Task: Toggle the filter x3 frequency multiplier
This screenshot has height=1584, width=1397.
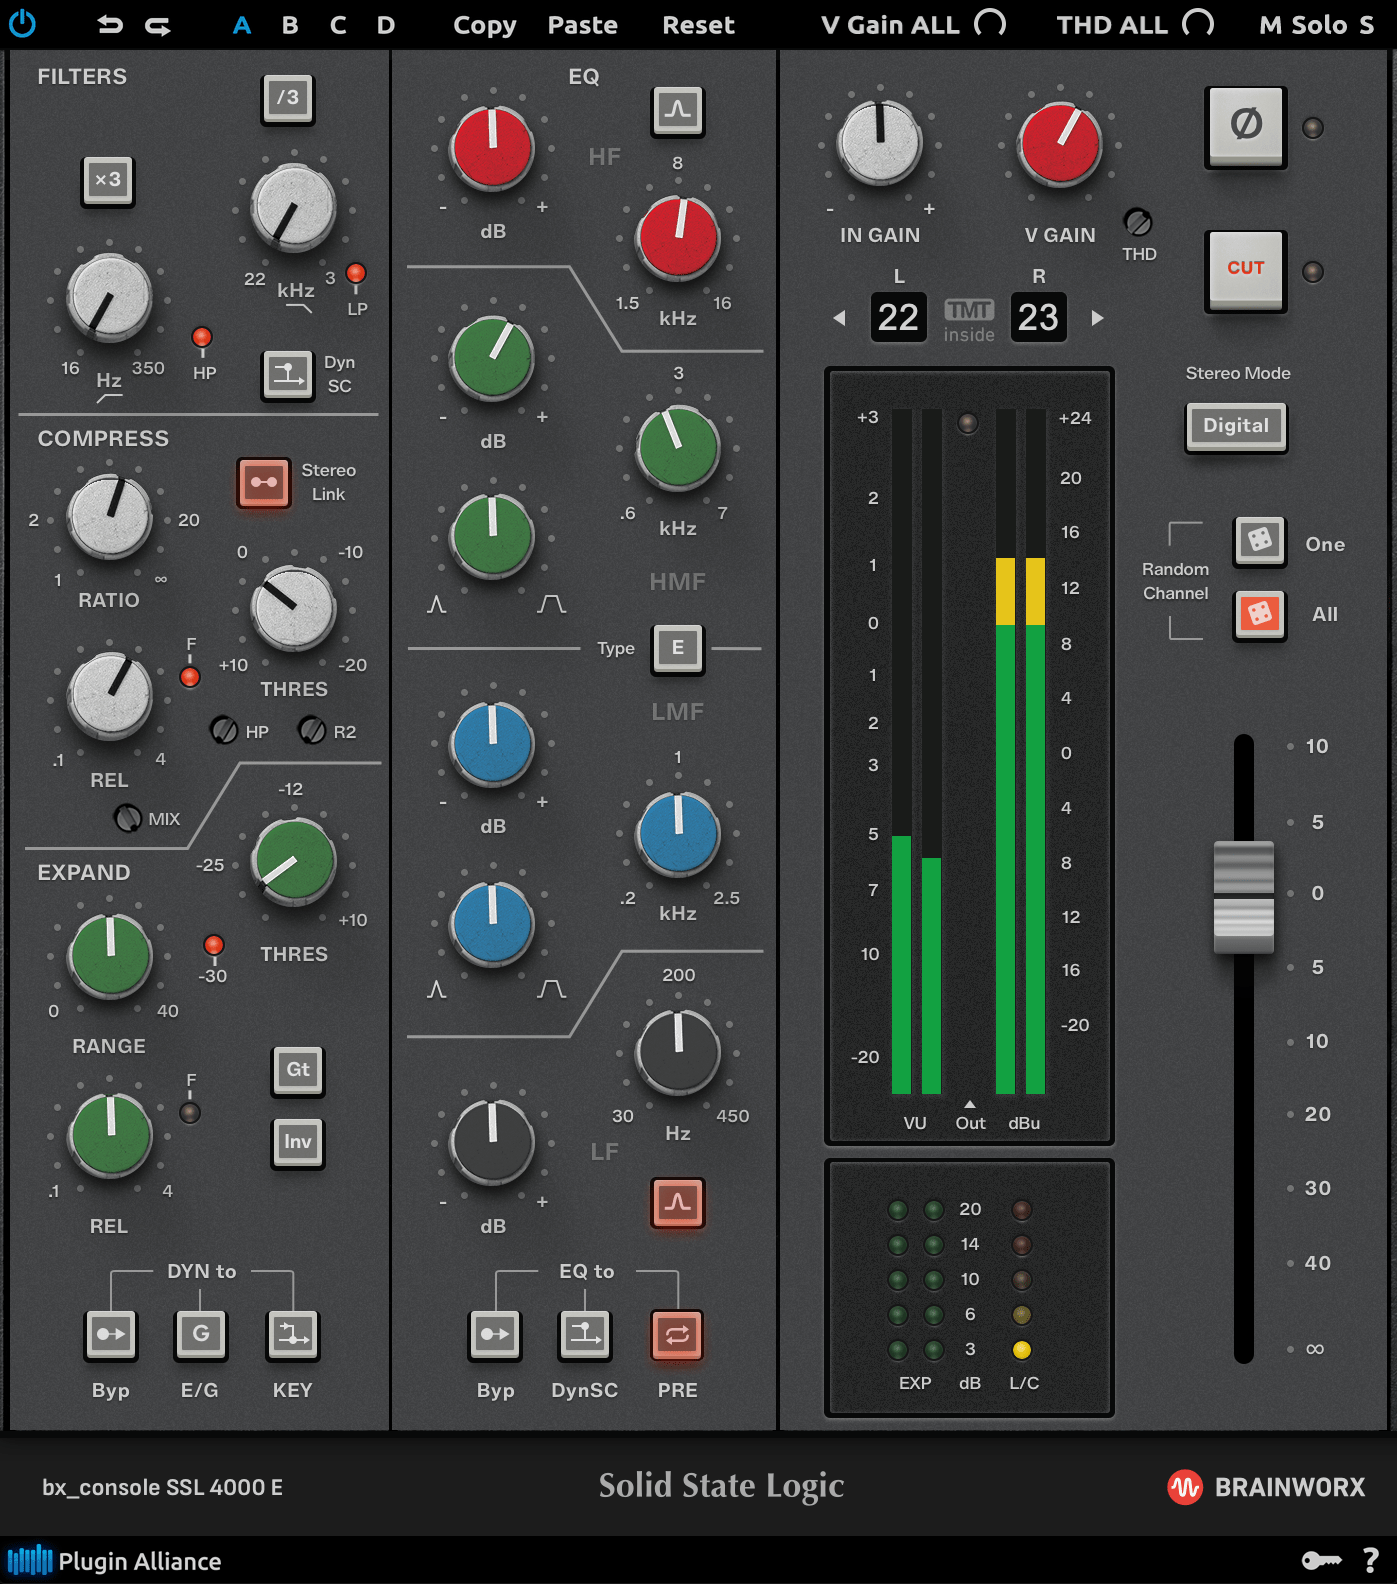Action: [x=108, y=181]
